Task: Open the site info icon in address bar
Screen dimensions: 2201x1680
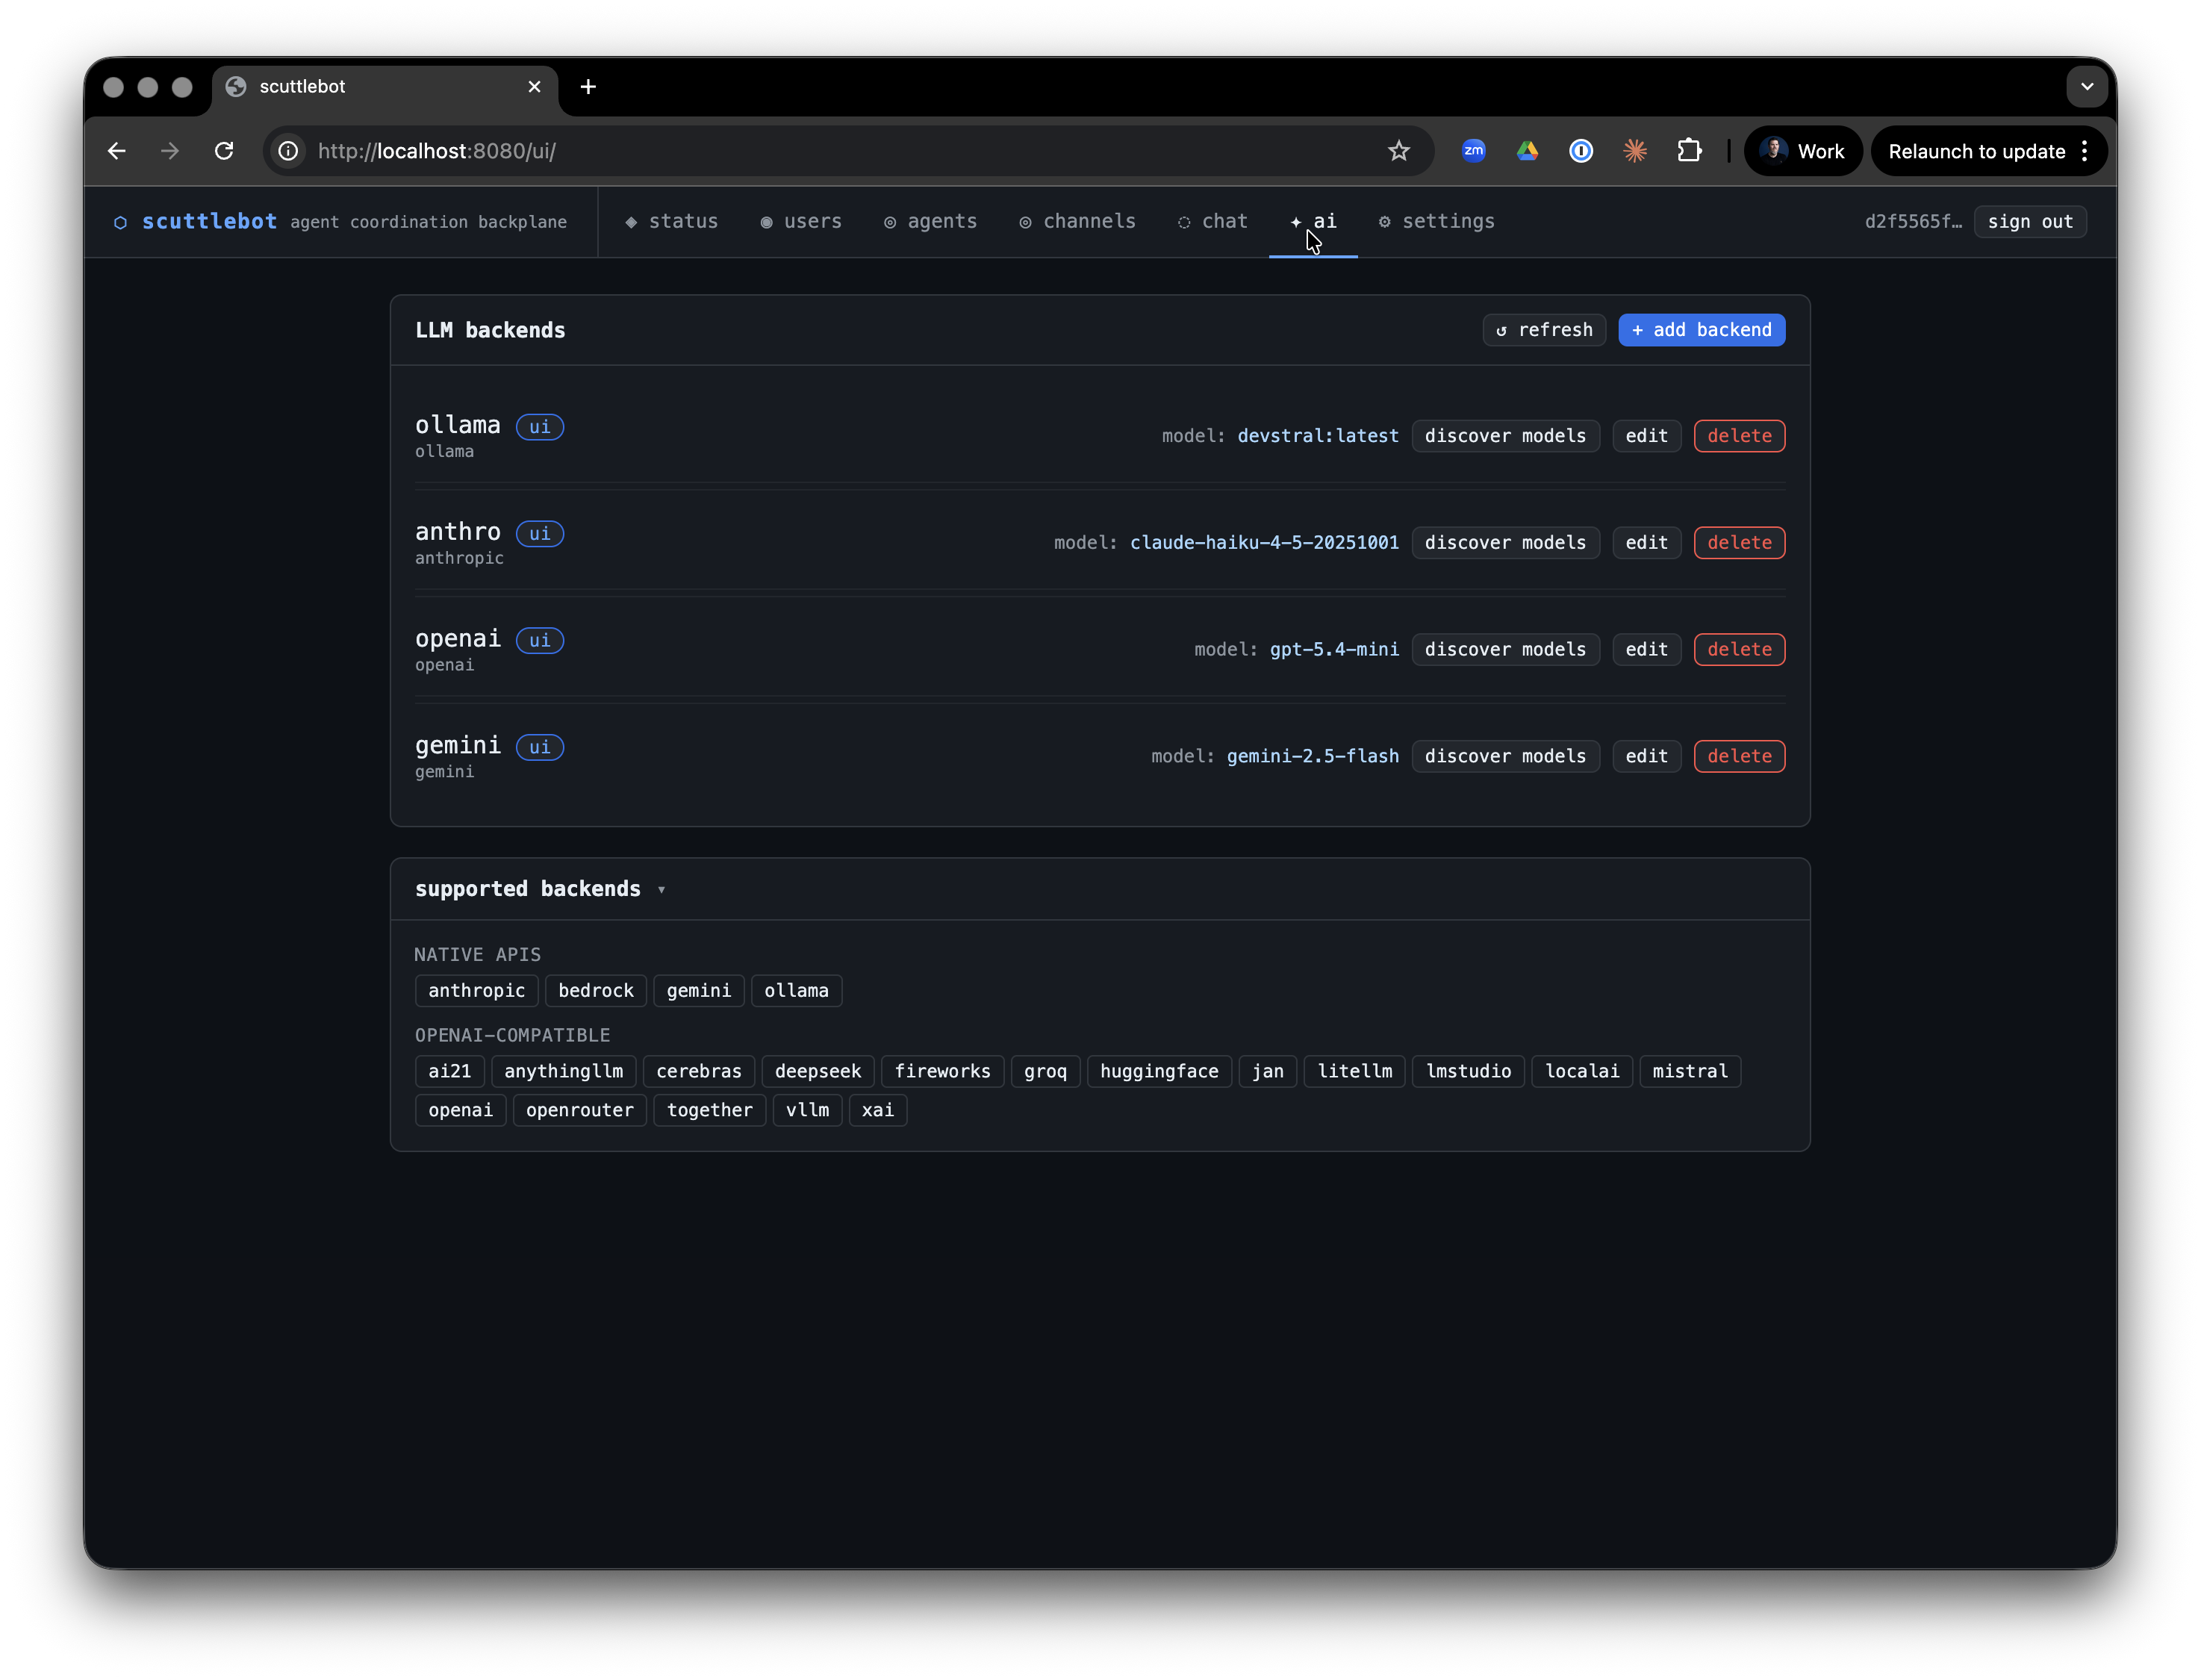Action: (x=288, y=151)
